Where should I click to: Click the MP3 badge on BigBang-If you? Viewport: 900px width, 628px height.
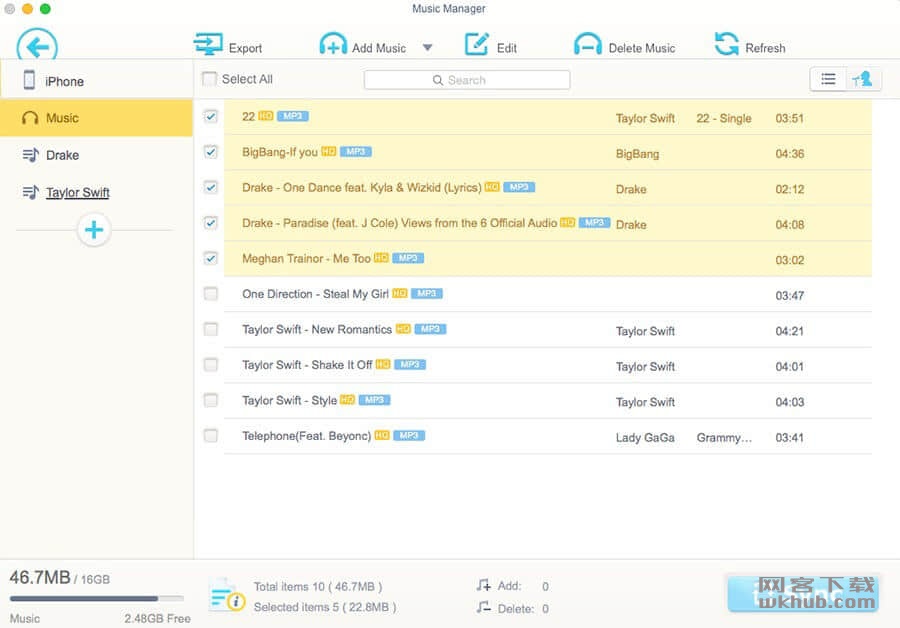(356, 152)
